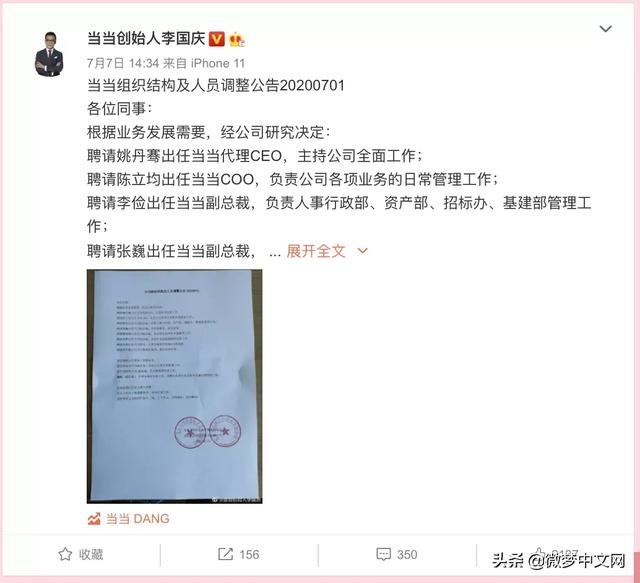Click the 头条 @微萝中文网 watermark
Image resolution: width=640 pixels, height=583 pixels.
pyautogui.click(x=558, y=561)
